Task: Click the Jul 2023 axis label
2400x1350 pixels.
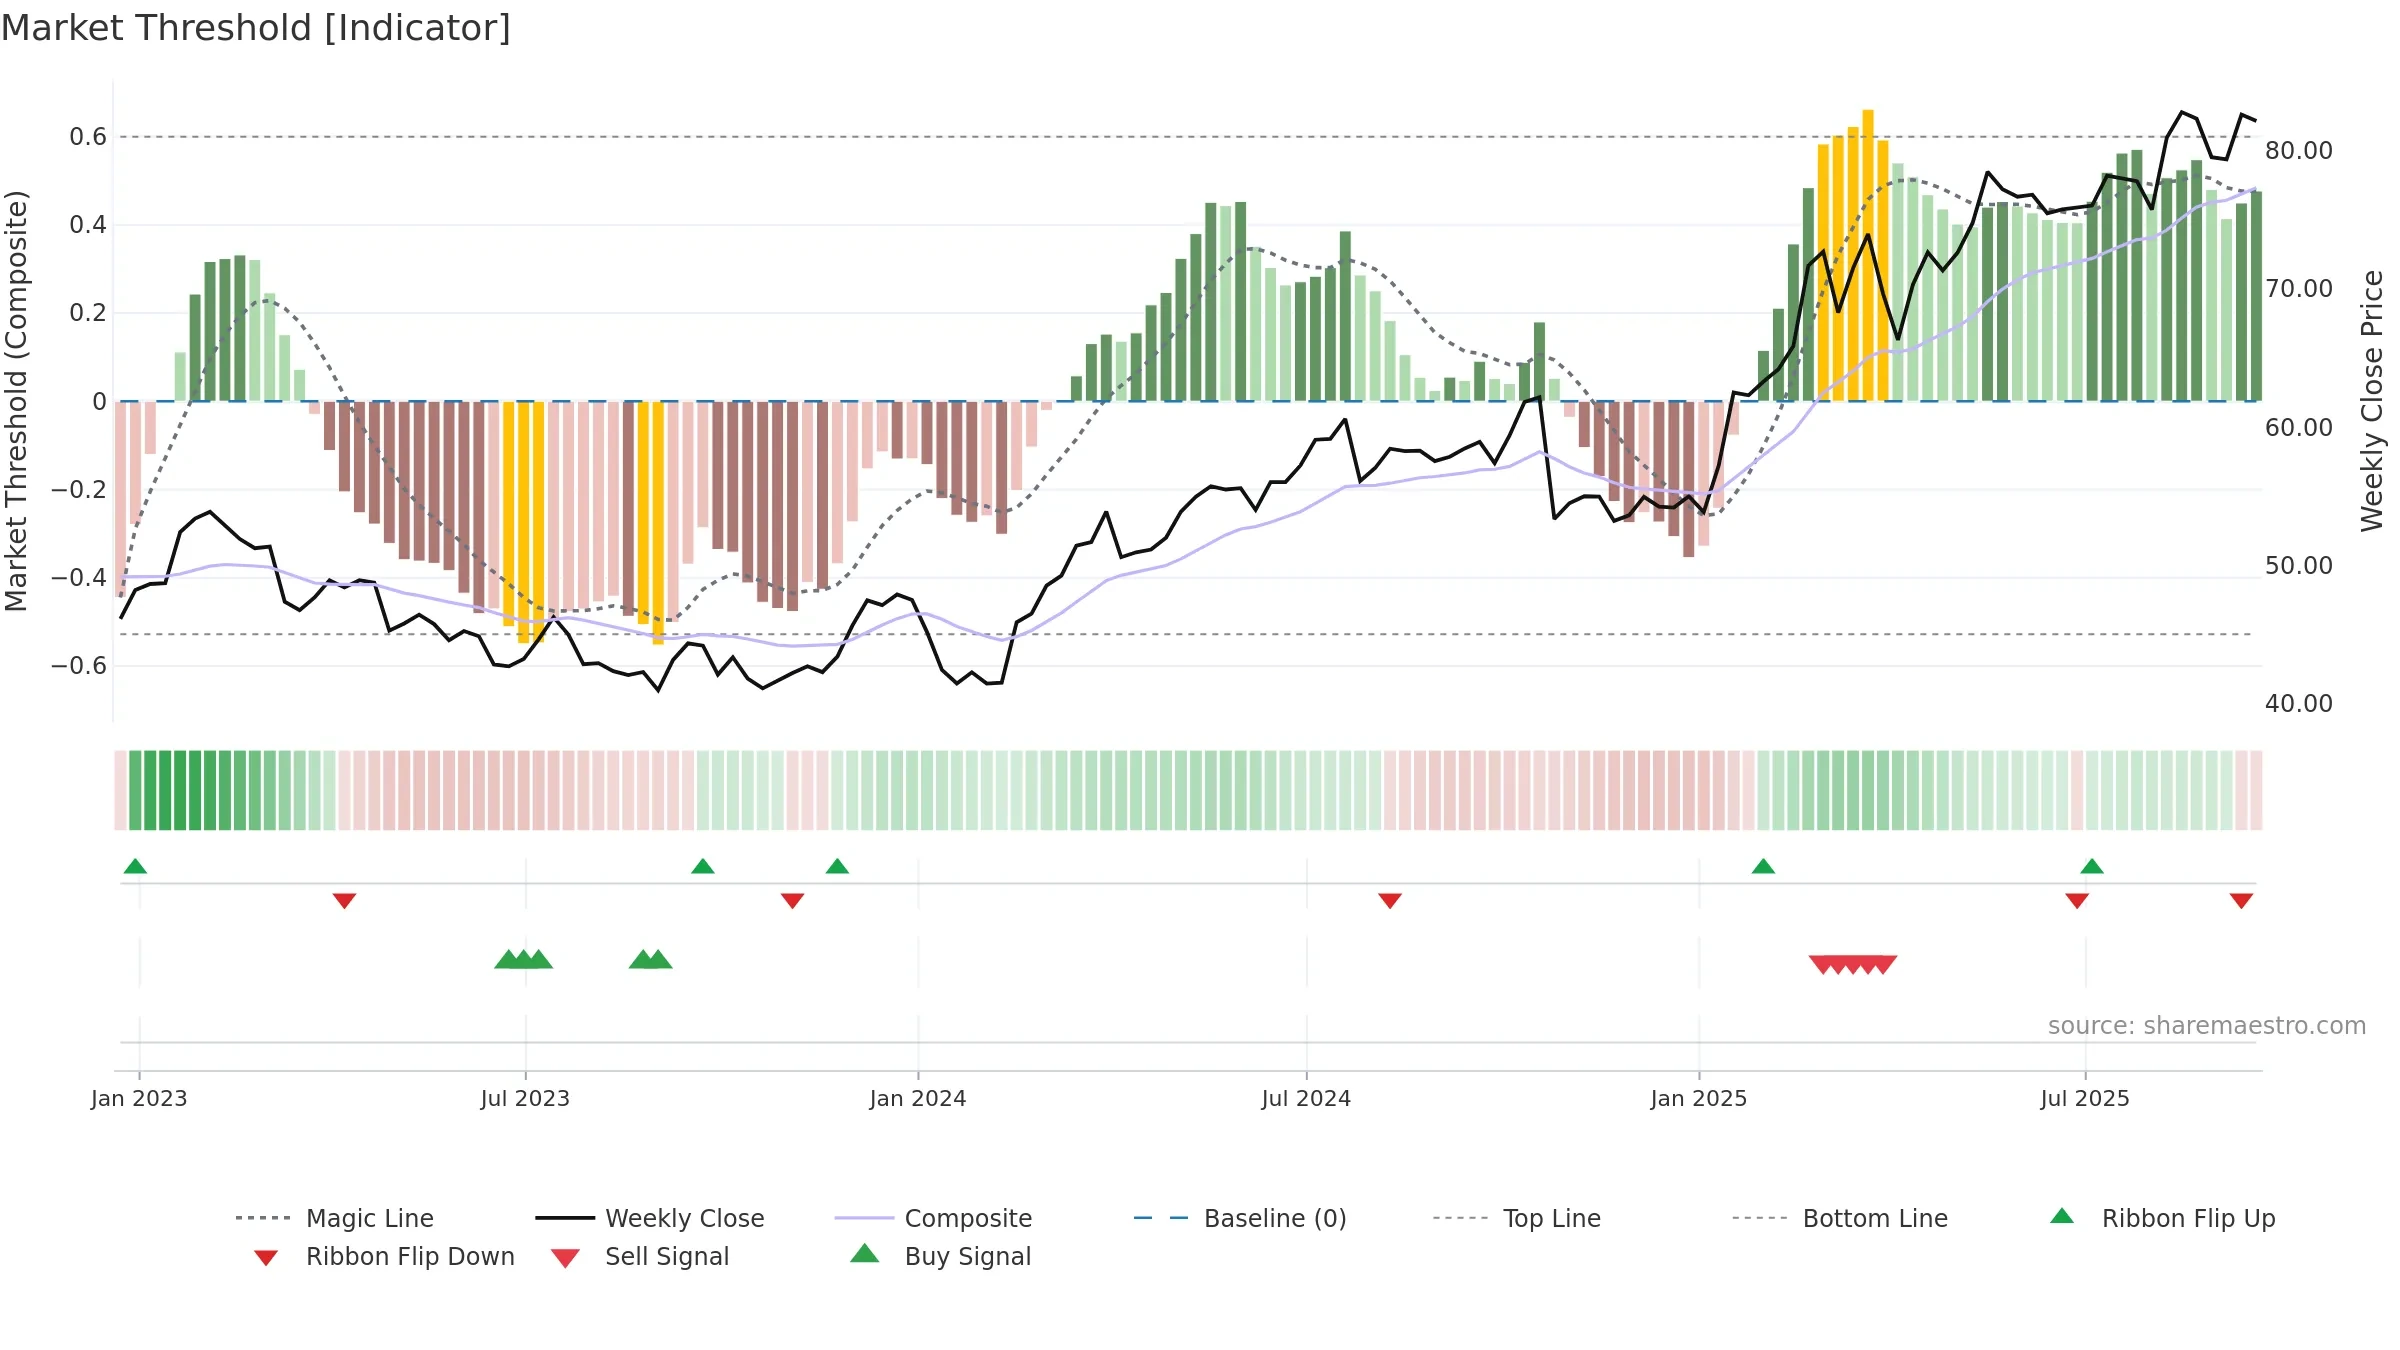Action: (525, 1098)
